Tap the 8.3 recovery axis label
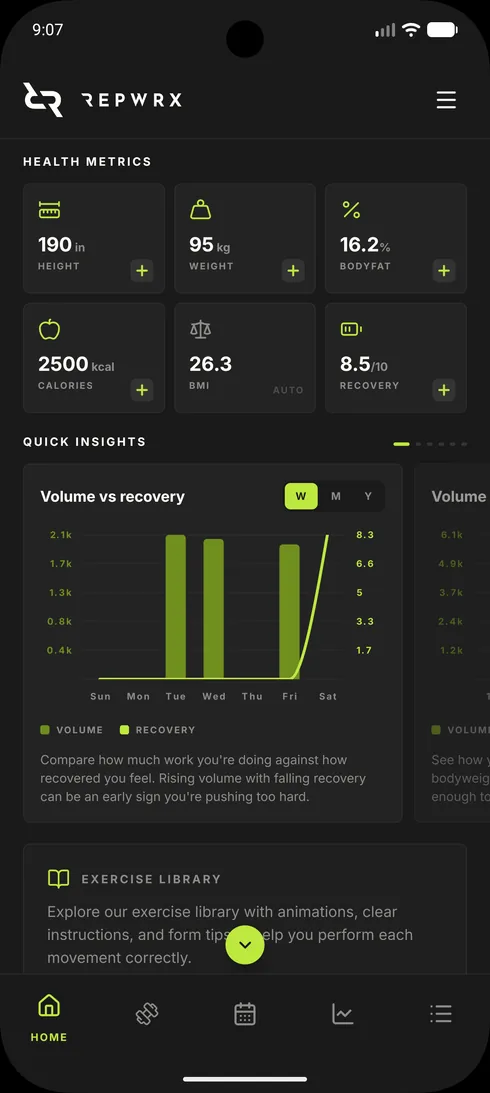 [x=365, y=535]
